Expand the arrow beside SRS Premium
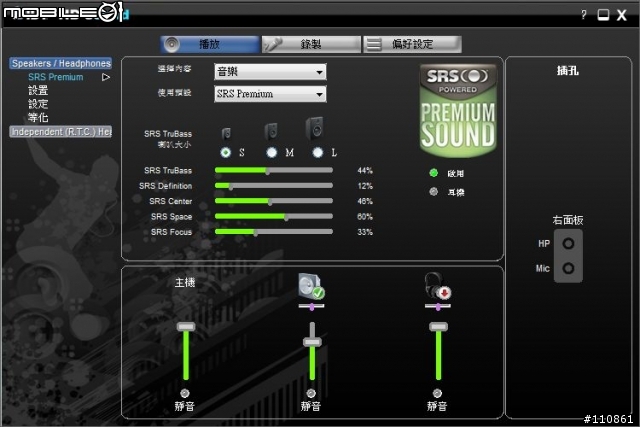 [x=106, y=77]
